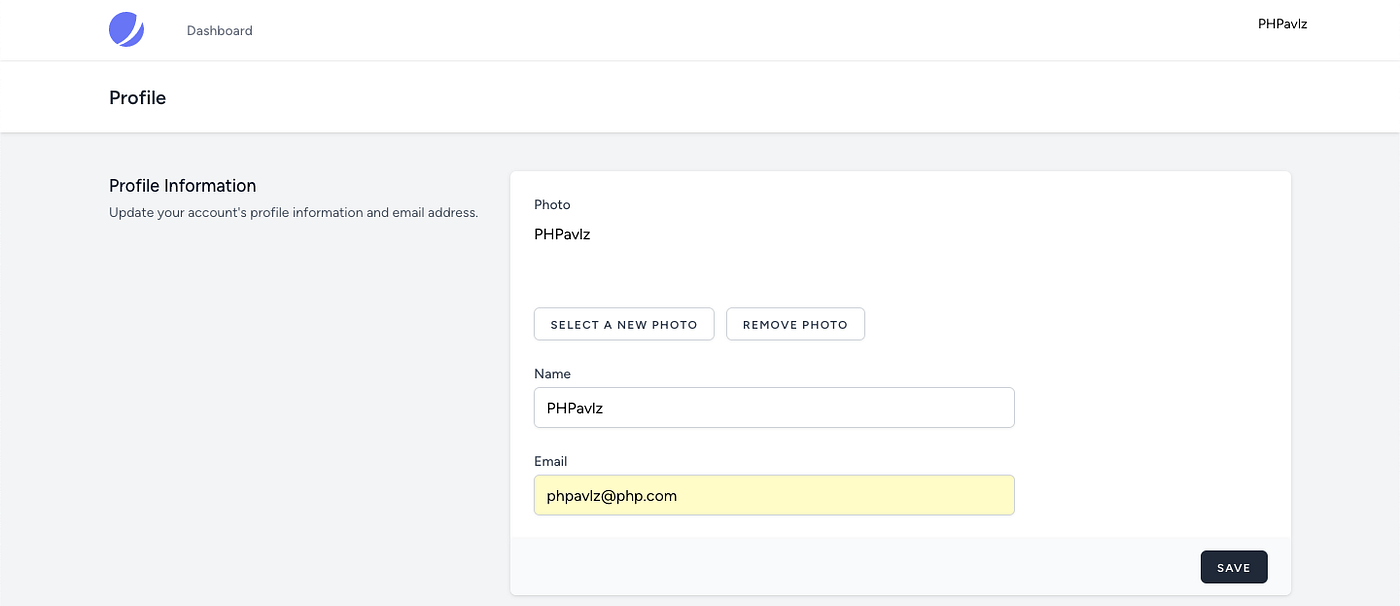The height and width of the screenshot is (606, 1400).
Task: Click the Profile page heading
Action: point(137,98)
